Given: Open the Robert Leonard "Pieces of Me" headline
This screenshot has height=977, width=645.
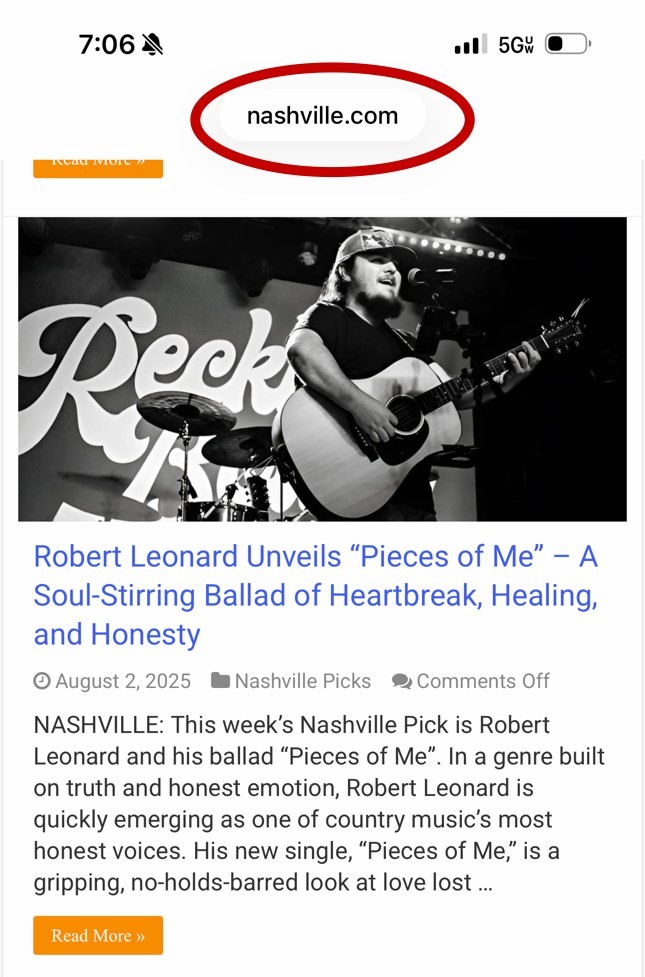Looking at the screenshot, I should point(315,595).
